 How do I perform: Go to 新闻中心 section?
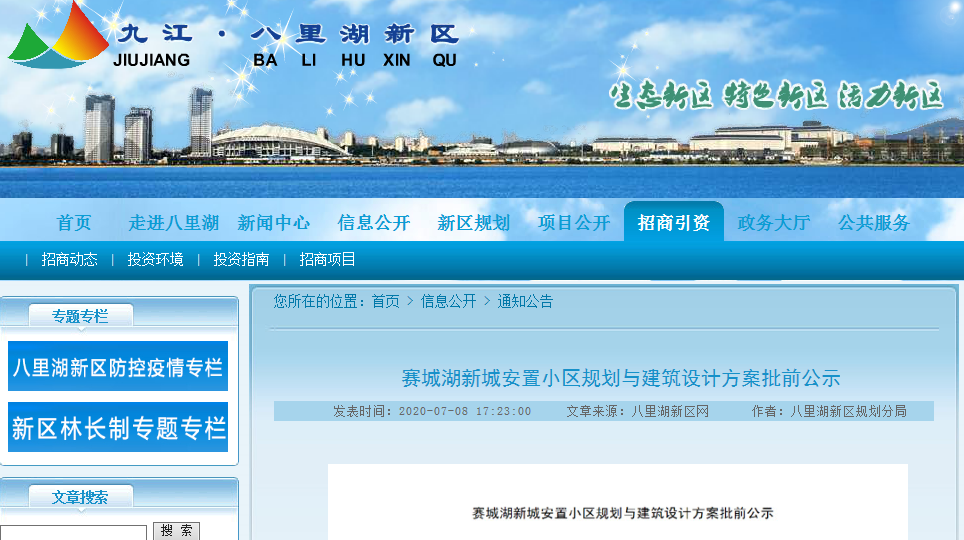[274, 223]
